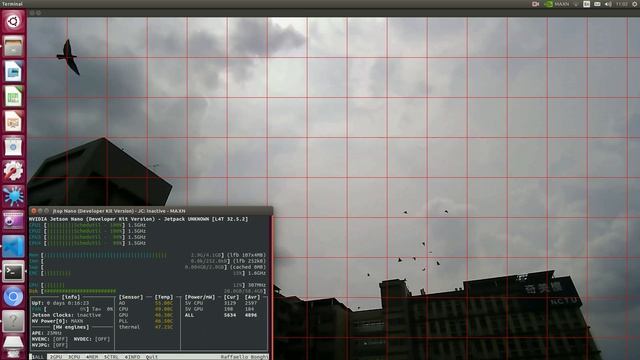Close the jtop Nano terminal window

[34, 211]
